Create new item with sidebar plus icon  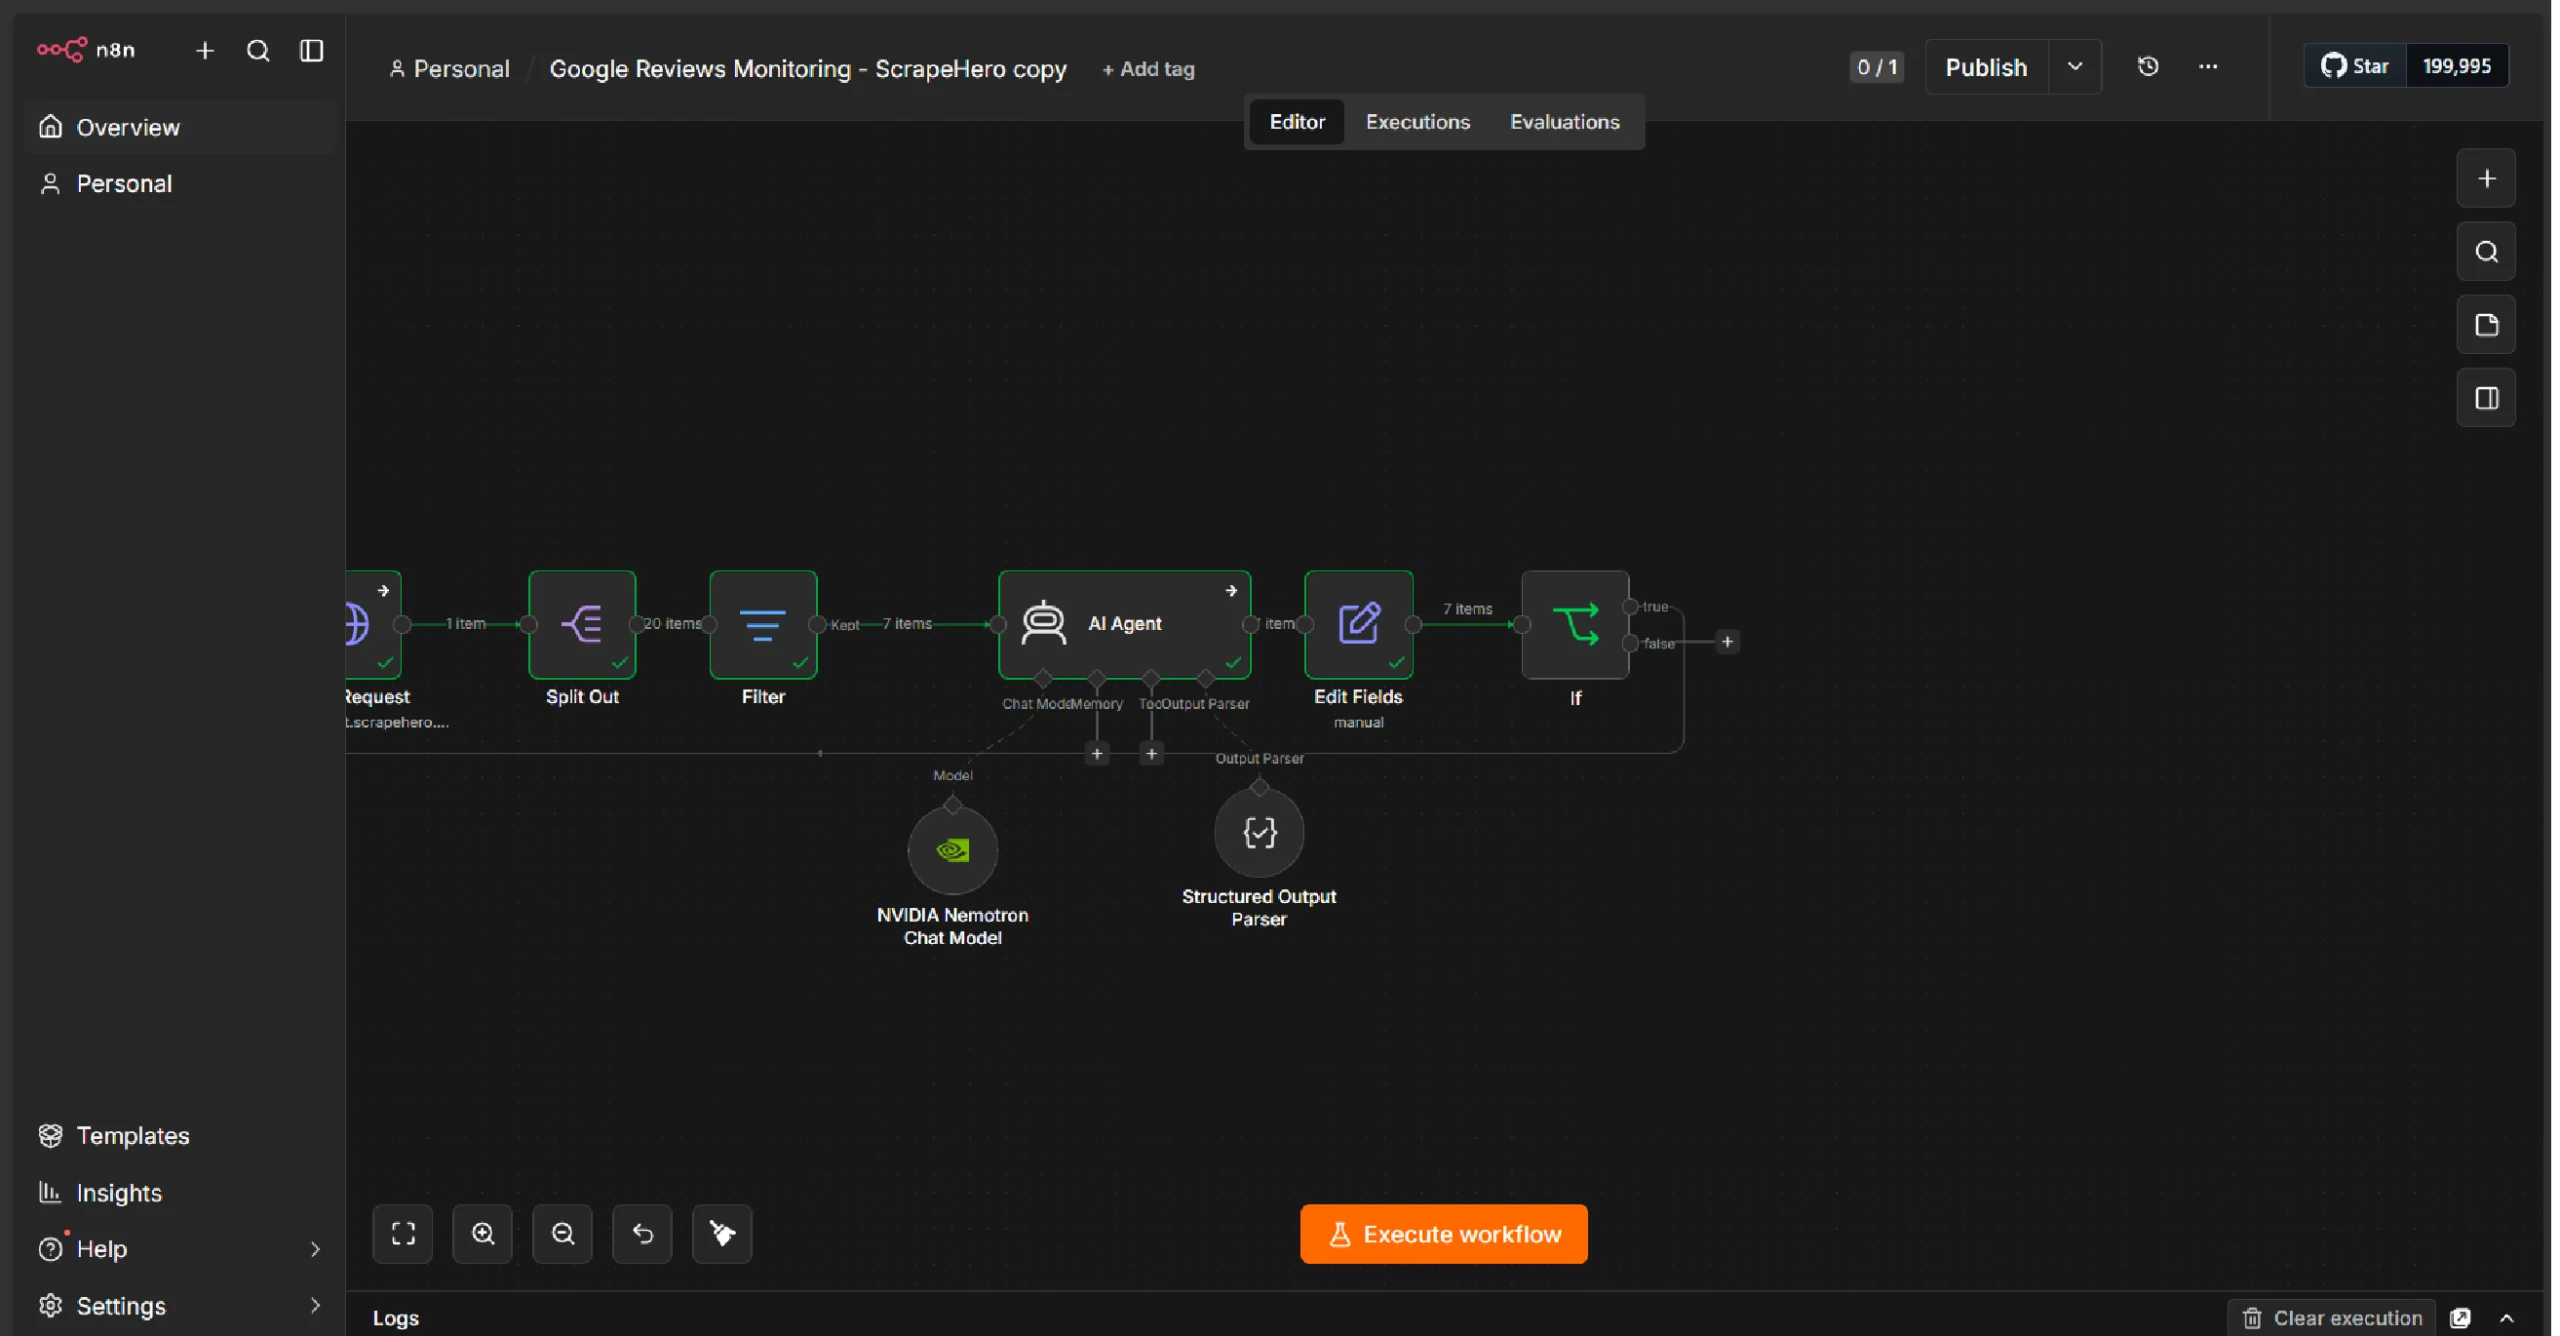(205, 50)
